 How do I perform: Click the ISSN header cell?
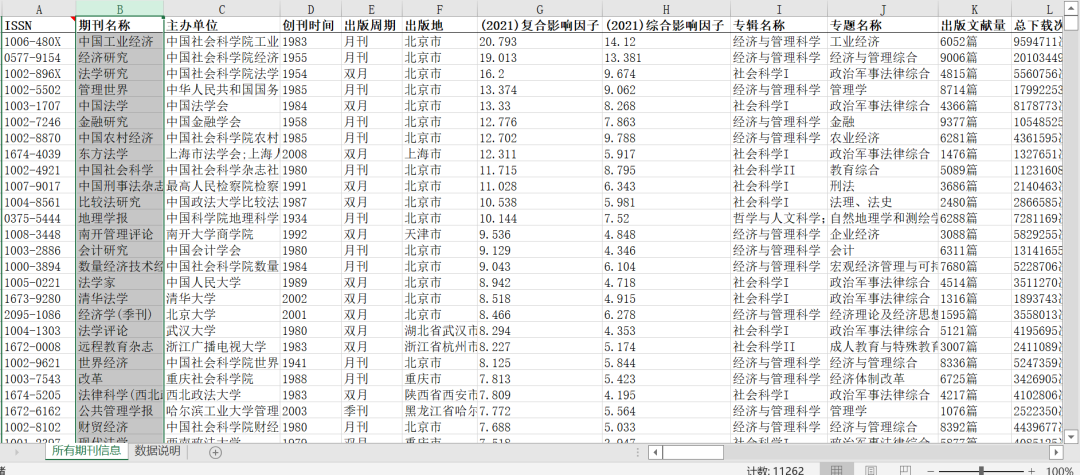point(39,25)
